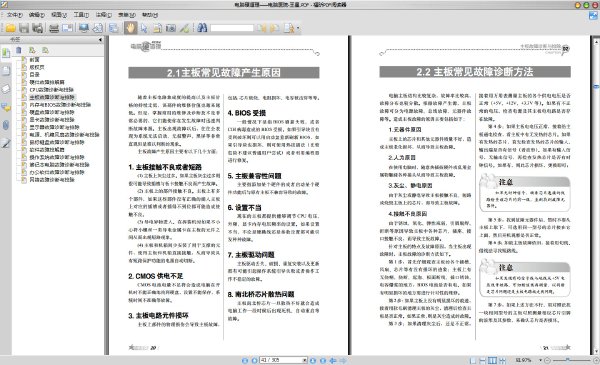Switch to continuous facing view mode

[502, 360]
